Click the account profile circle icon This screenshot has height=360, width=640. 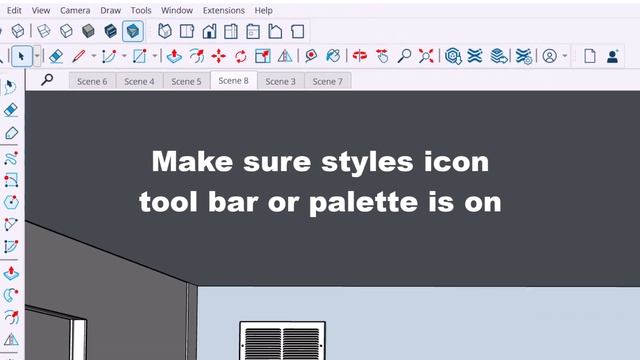tap(549, 56)
